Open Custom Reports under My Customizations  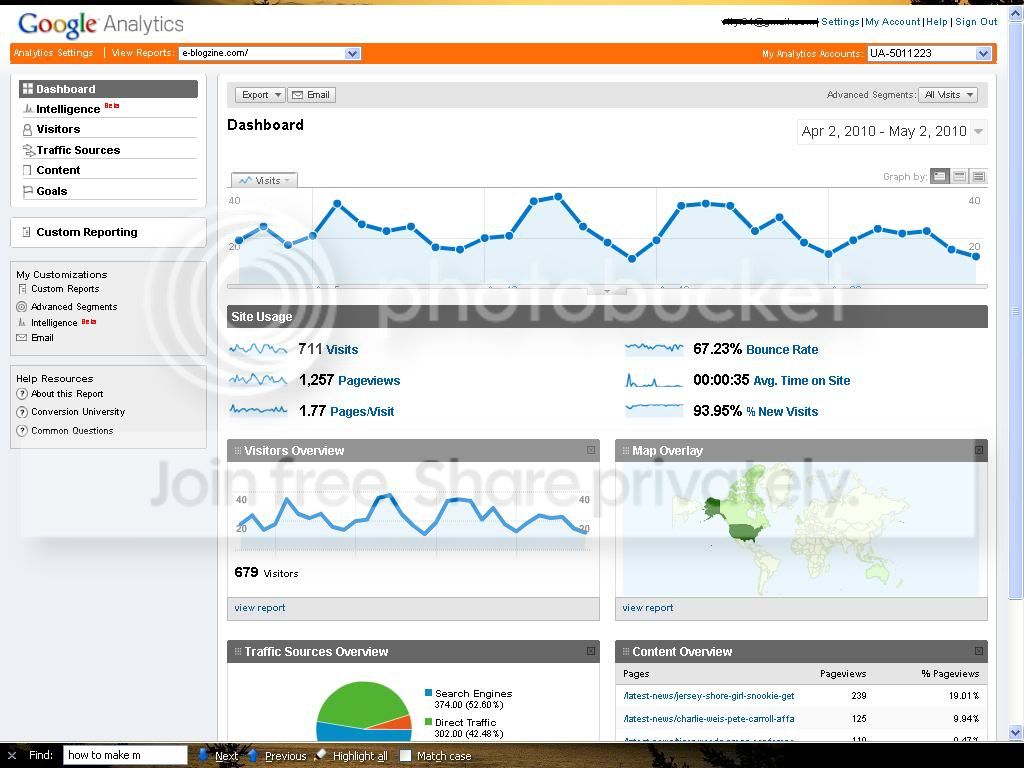(x=65, y=289)
